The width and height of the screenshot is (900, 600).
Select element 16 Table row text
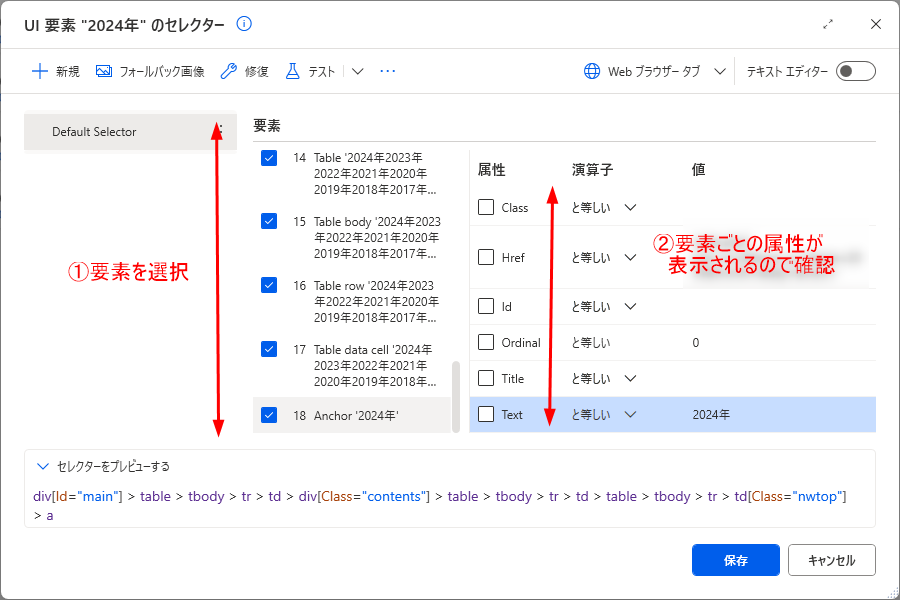377,301
